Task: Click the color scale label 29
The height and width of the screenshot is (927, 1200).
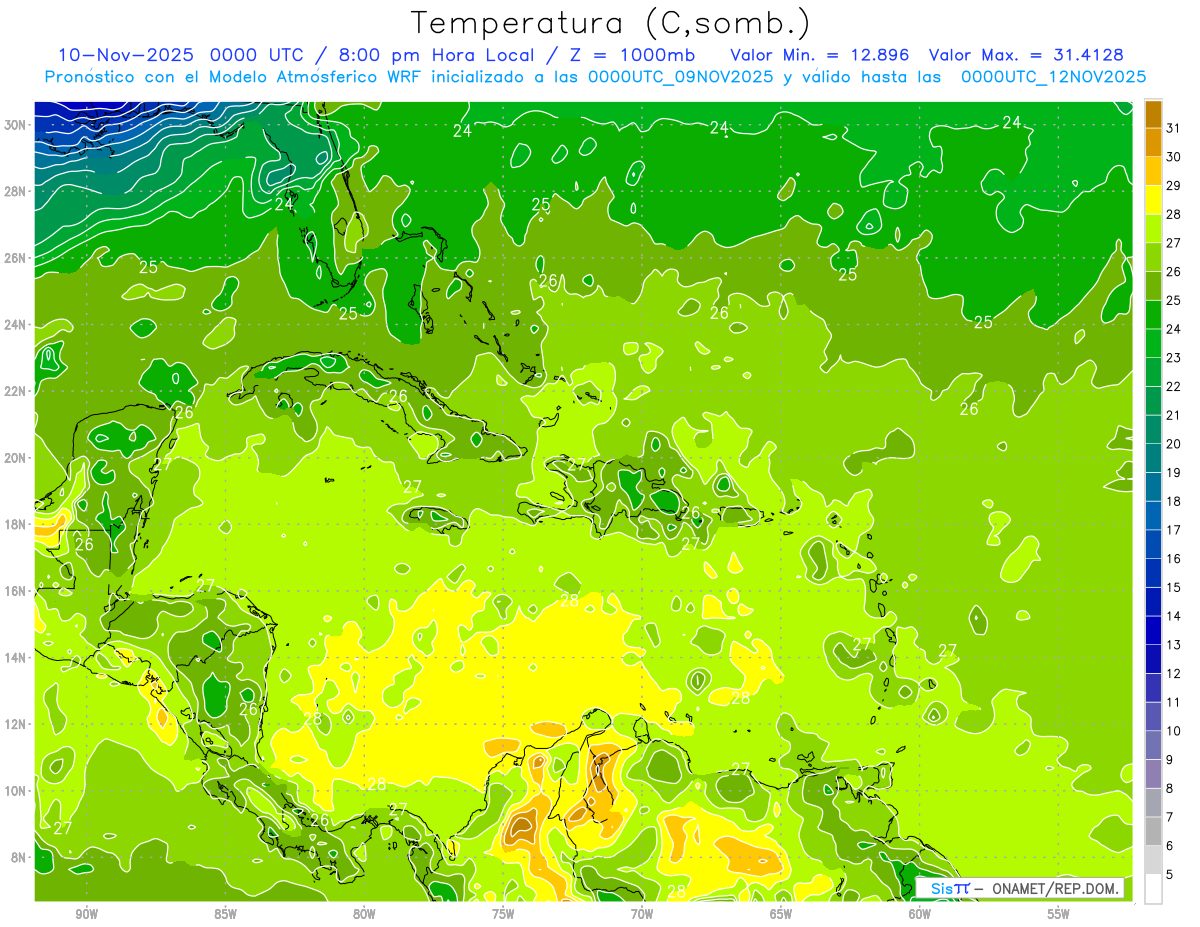Action: [x=1174, y=186]
